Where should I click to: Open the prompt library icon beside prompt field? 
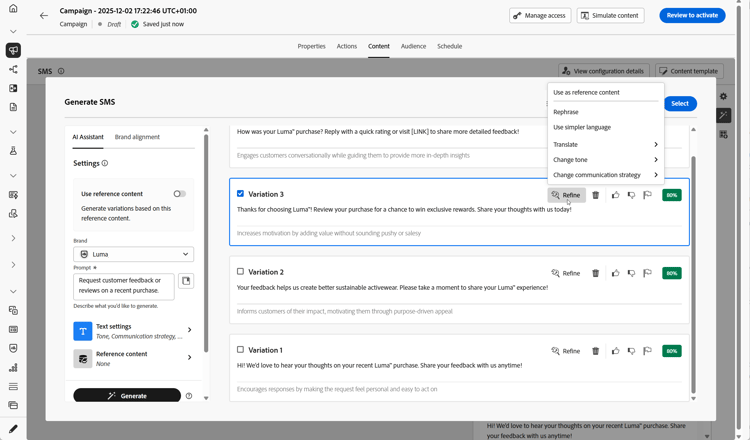(186, 281)
